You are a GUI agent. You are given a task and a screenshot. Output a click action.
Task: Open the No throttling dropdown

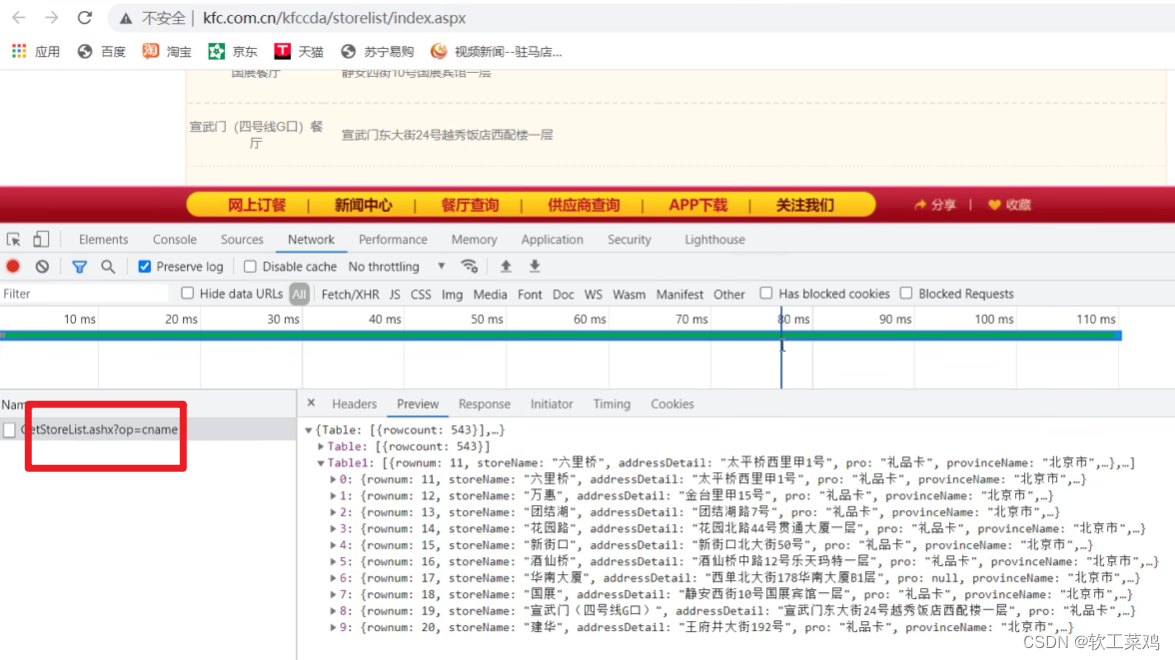point(397,267)
